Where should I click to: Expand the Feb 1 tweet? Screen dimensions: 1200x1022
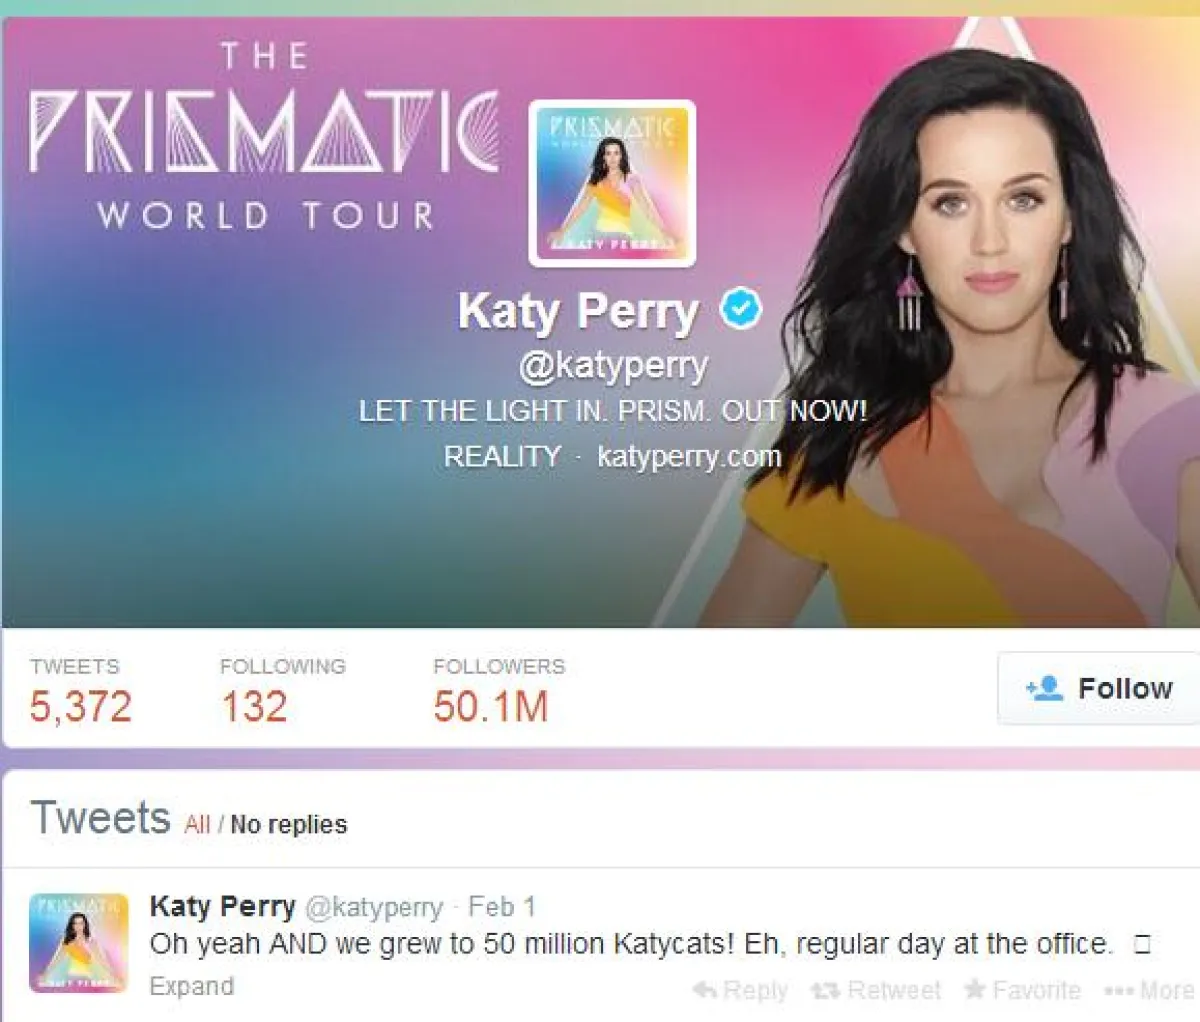click(192, 986)
